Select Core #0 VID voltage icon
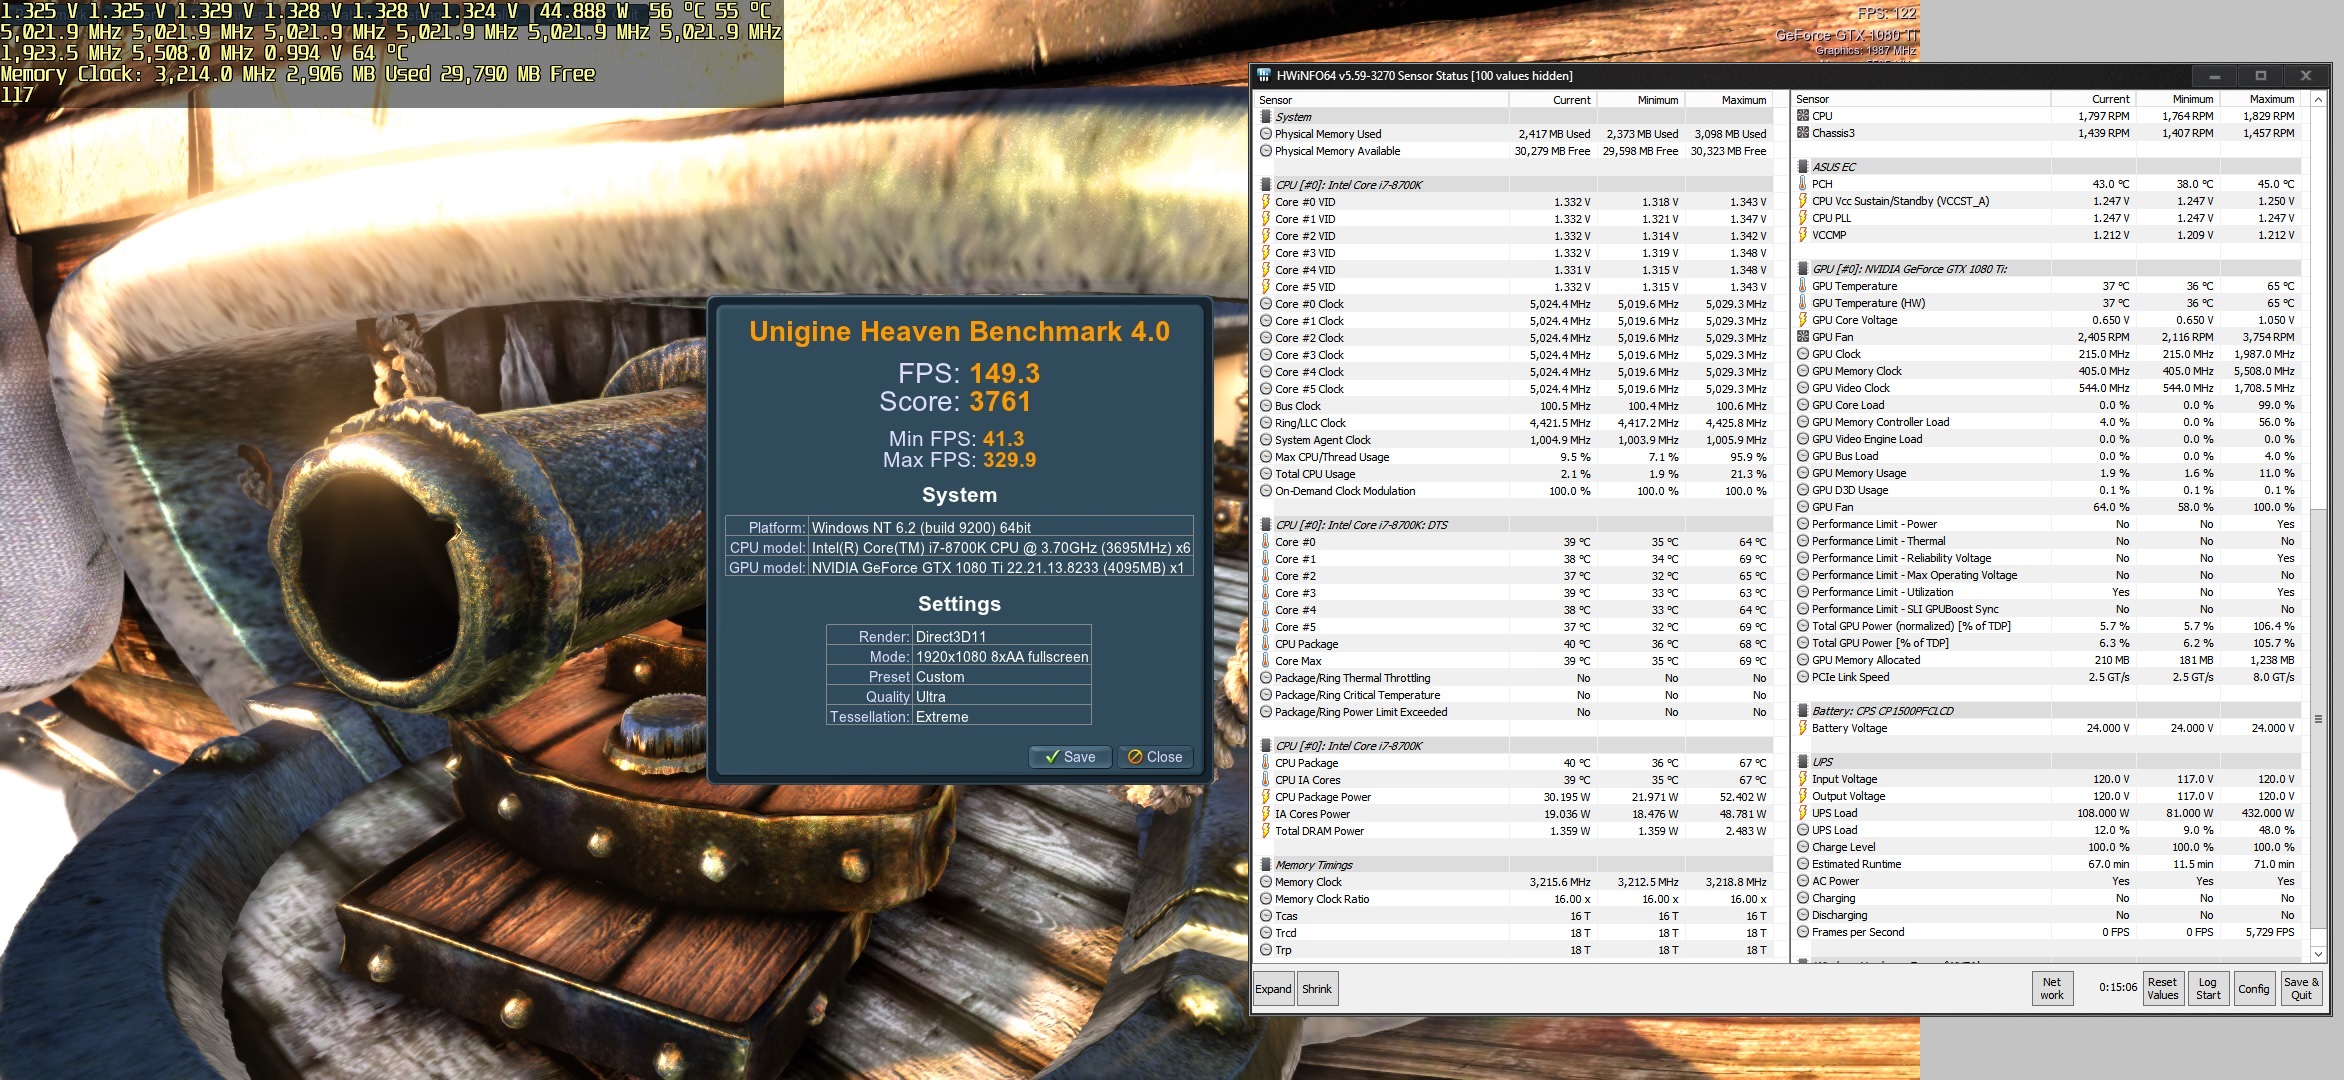 [x=1266, y=202]
